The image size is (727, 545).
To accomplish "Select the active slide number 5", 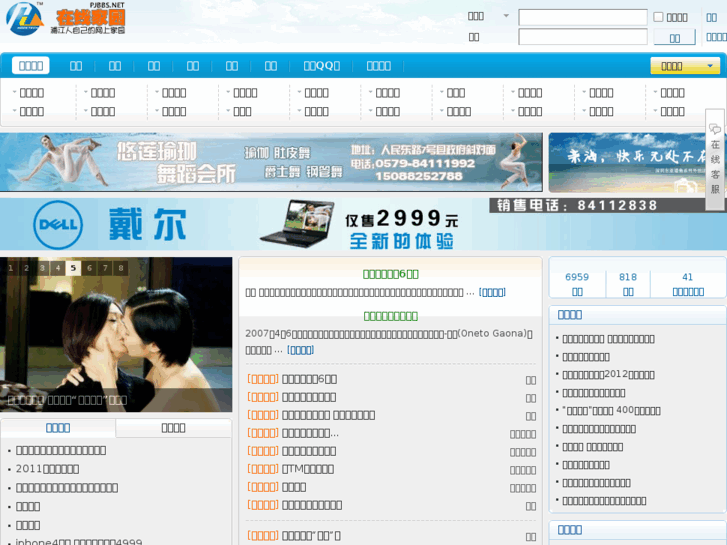I will (73, 268).
